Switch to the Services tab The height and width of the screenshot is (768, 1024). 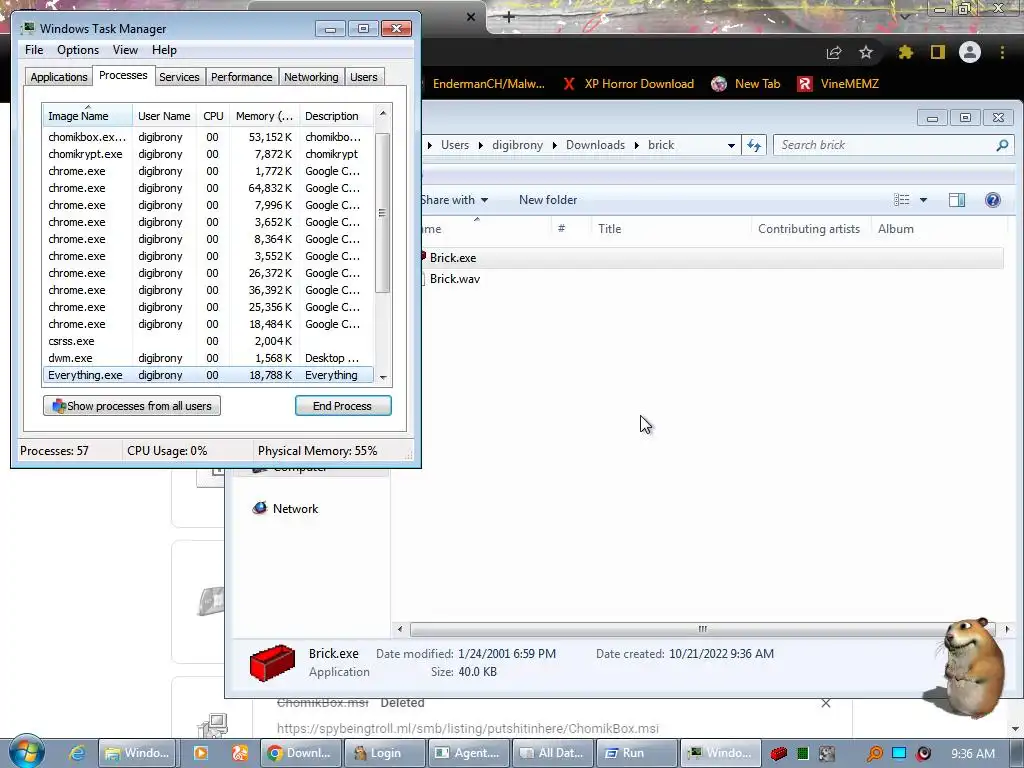180,77
